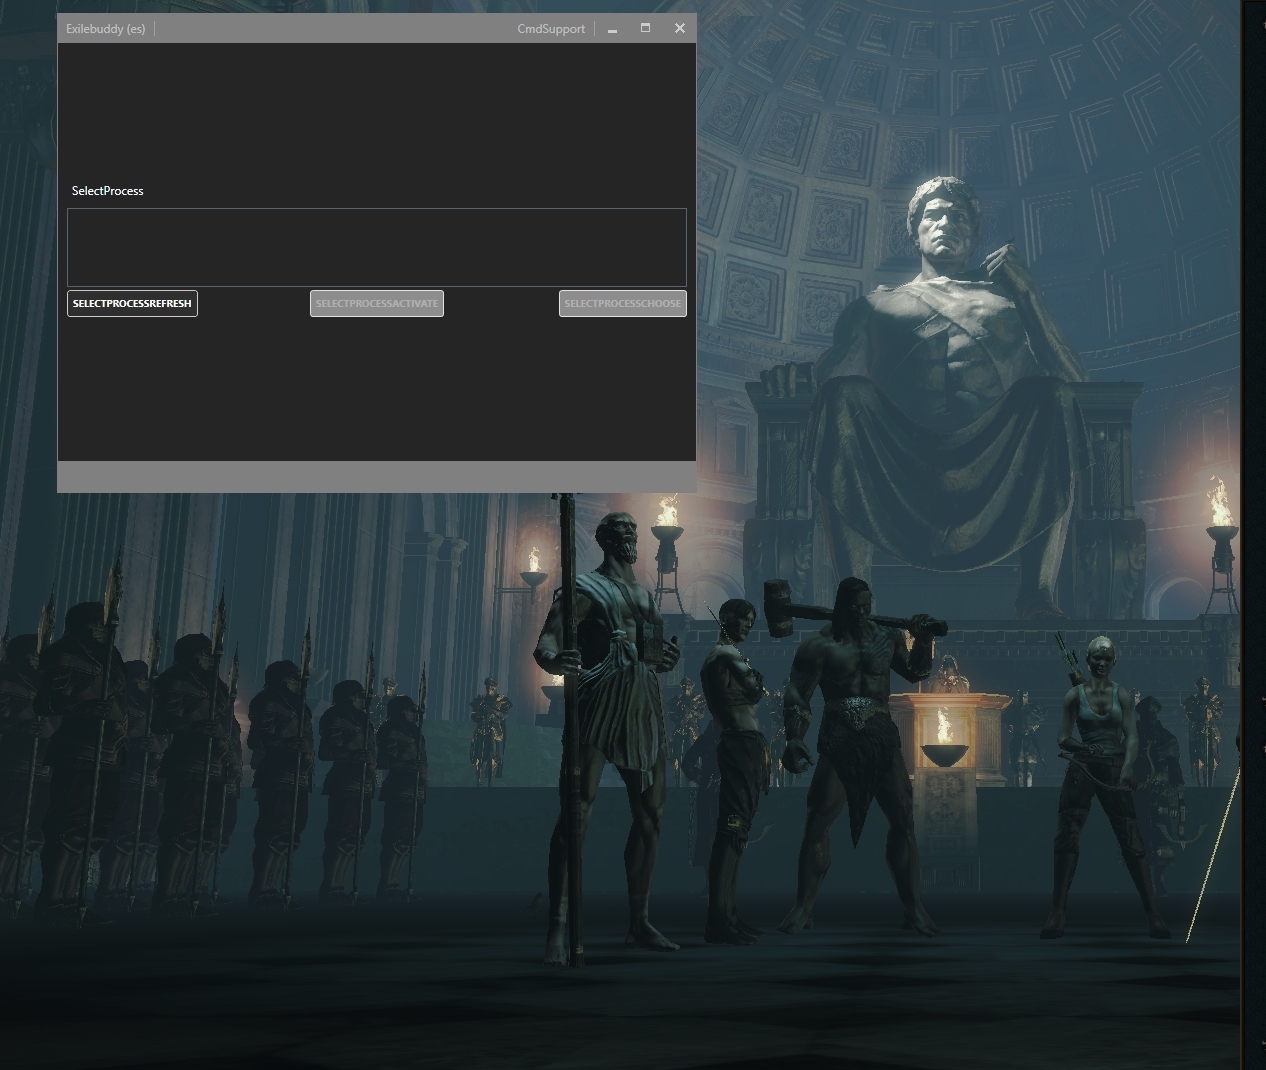The width and height of the screenshot is (1266, 1070).
Task: Close the Exilebuddy window
Action: pos(680,28)
